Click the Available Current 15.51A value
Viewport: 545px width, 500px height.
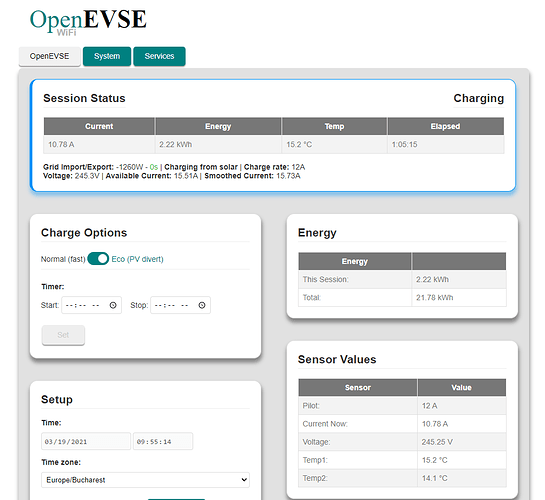186,176
